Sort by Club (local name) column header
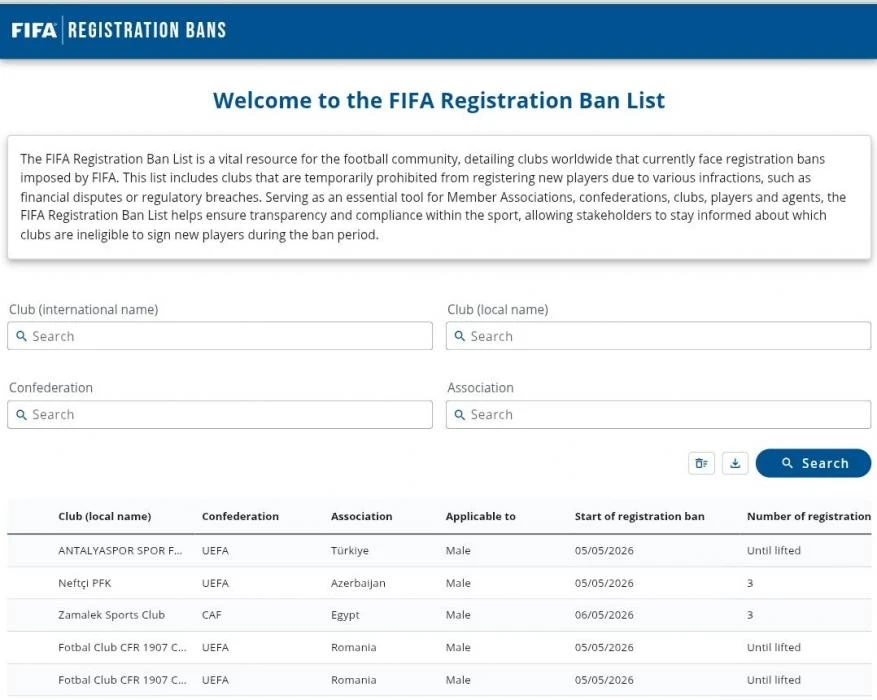This screenshot has width=877, height=700. [105, 516]
